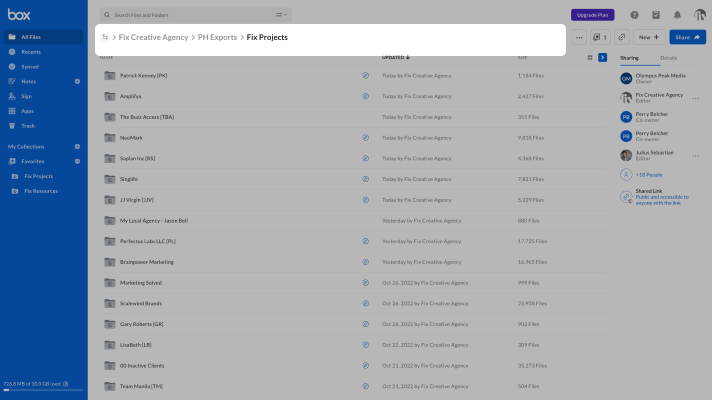Image resolution: width=712 pixels, height=400 pixels.
Task: Open Marketing Solved folder
Action: [x=141, y=283]
